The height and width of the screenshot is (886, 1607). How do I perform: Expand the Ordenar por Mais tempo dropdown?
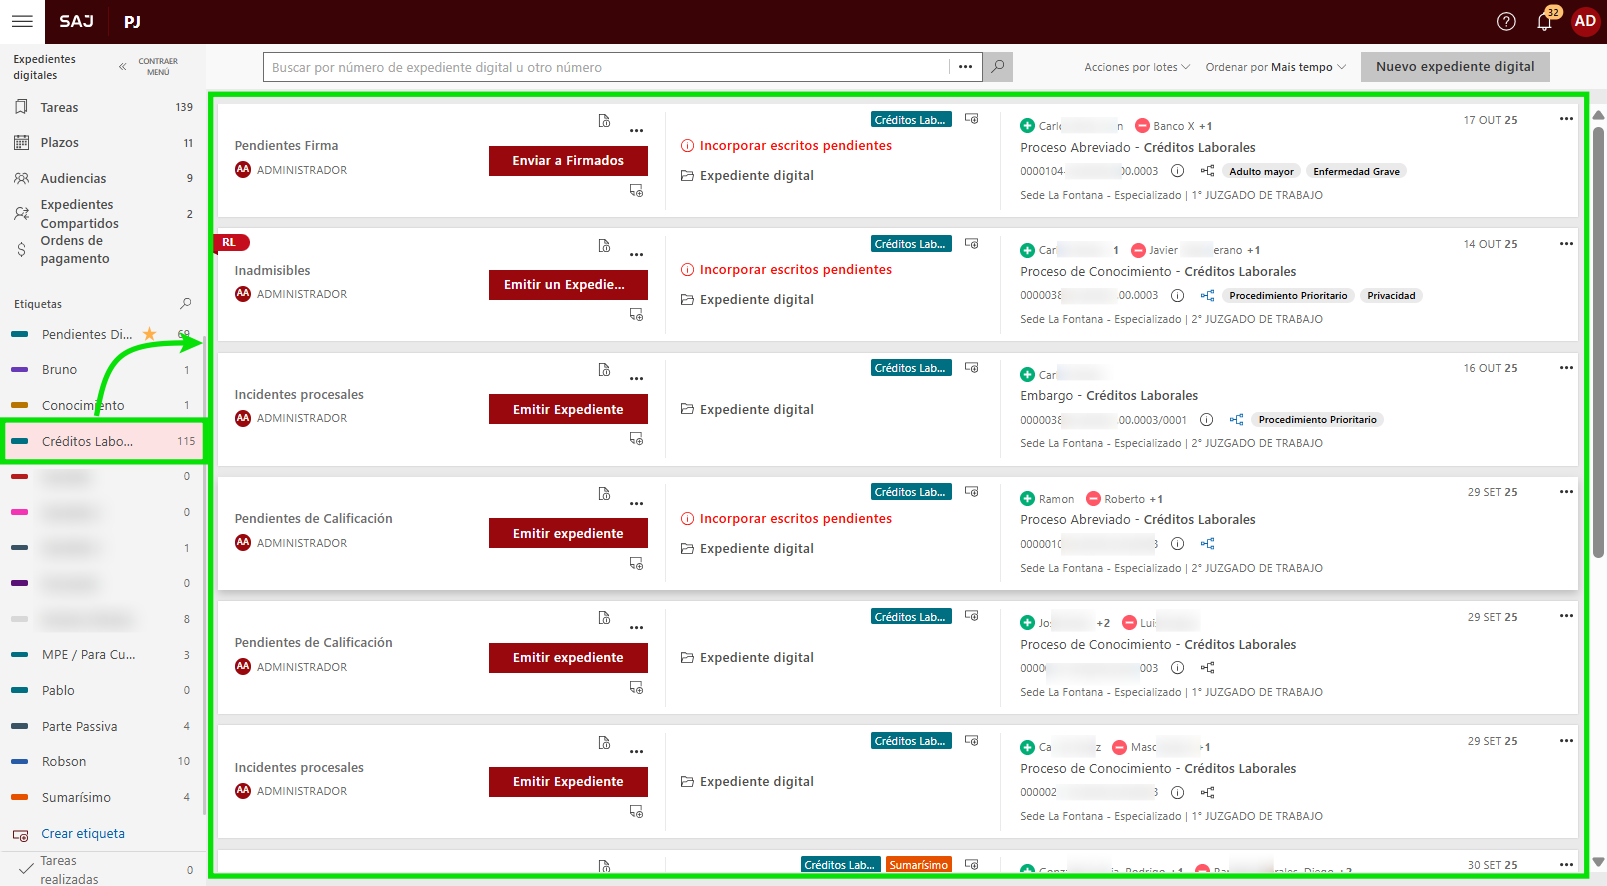(x=1275, y=67)
